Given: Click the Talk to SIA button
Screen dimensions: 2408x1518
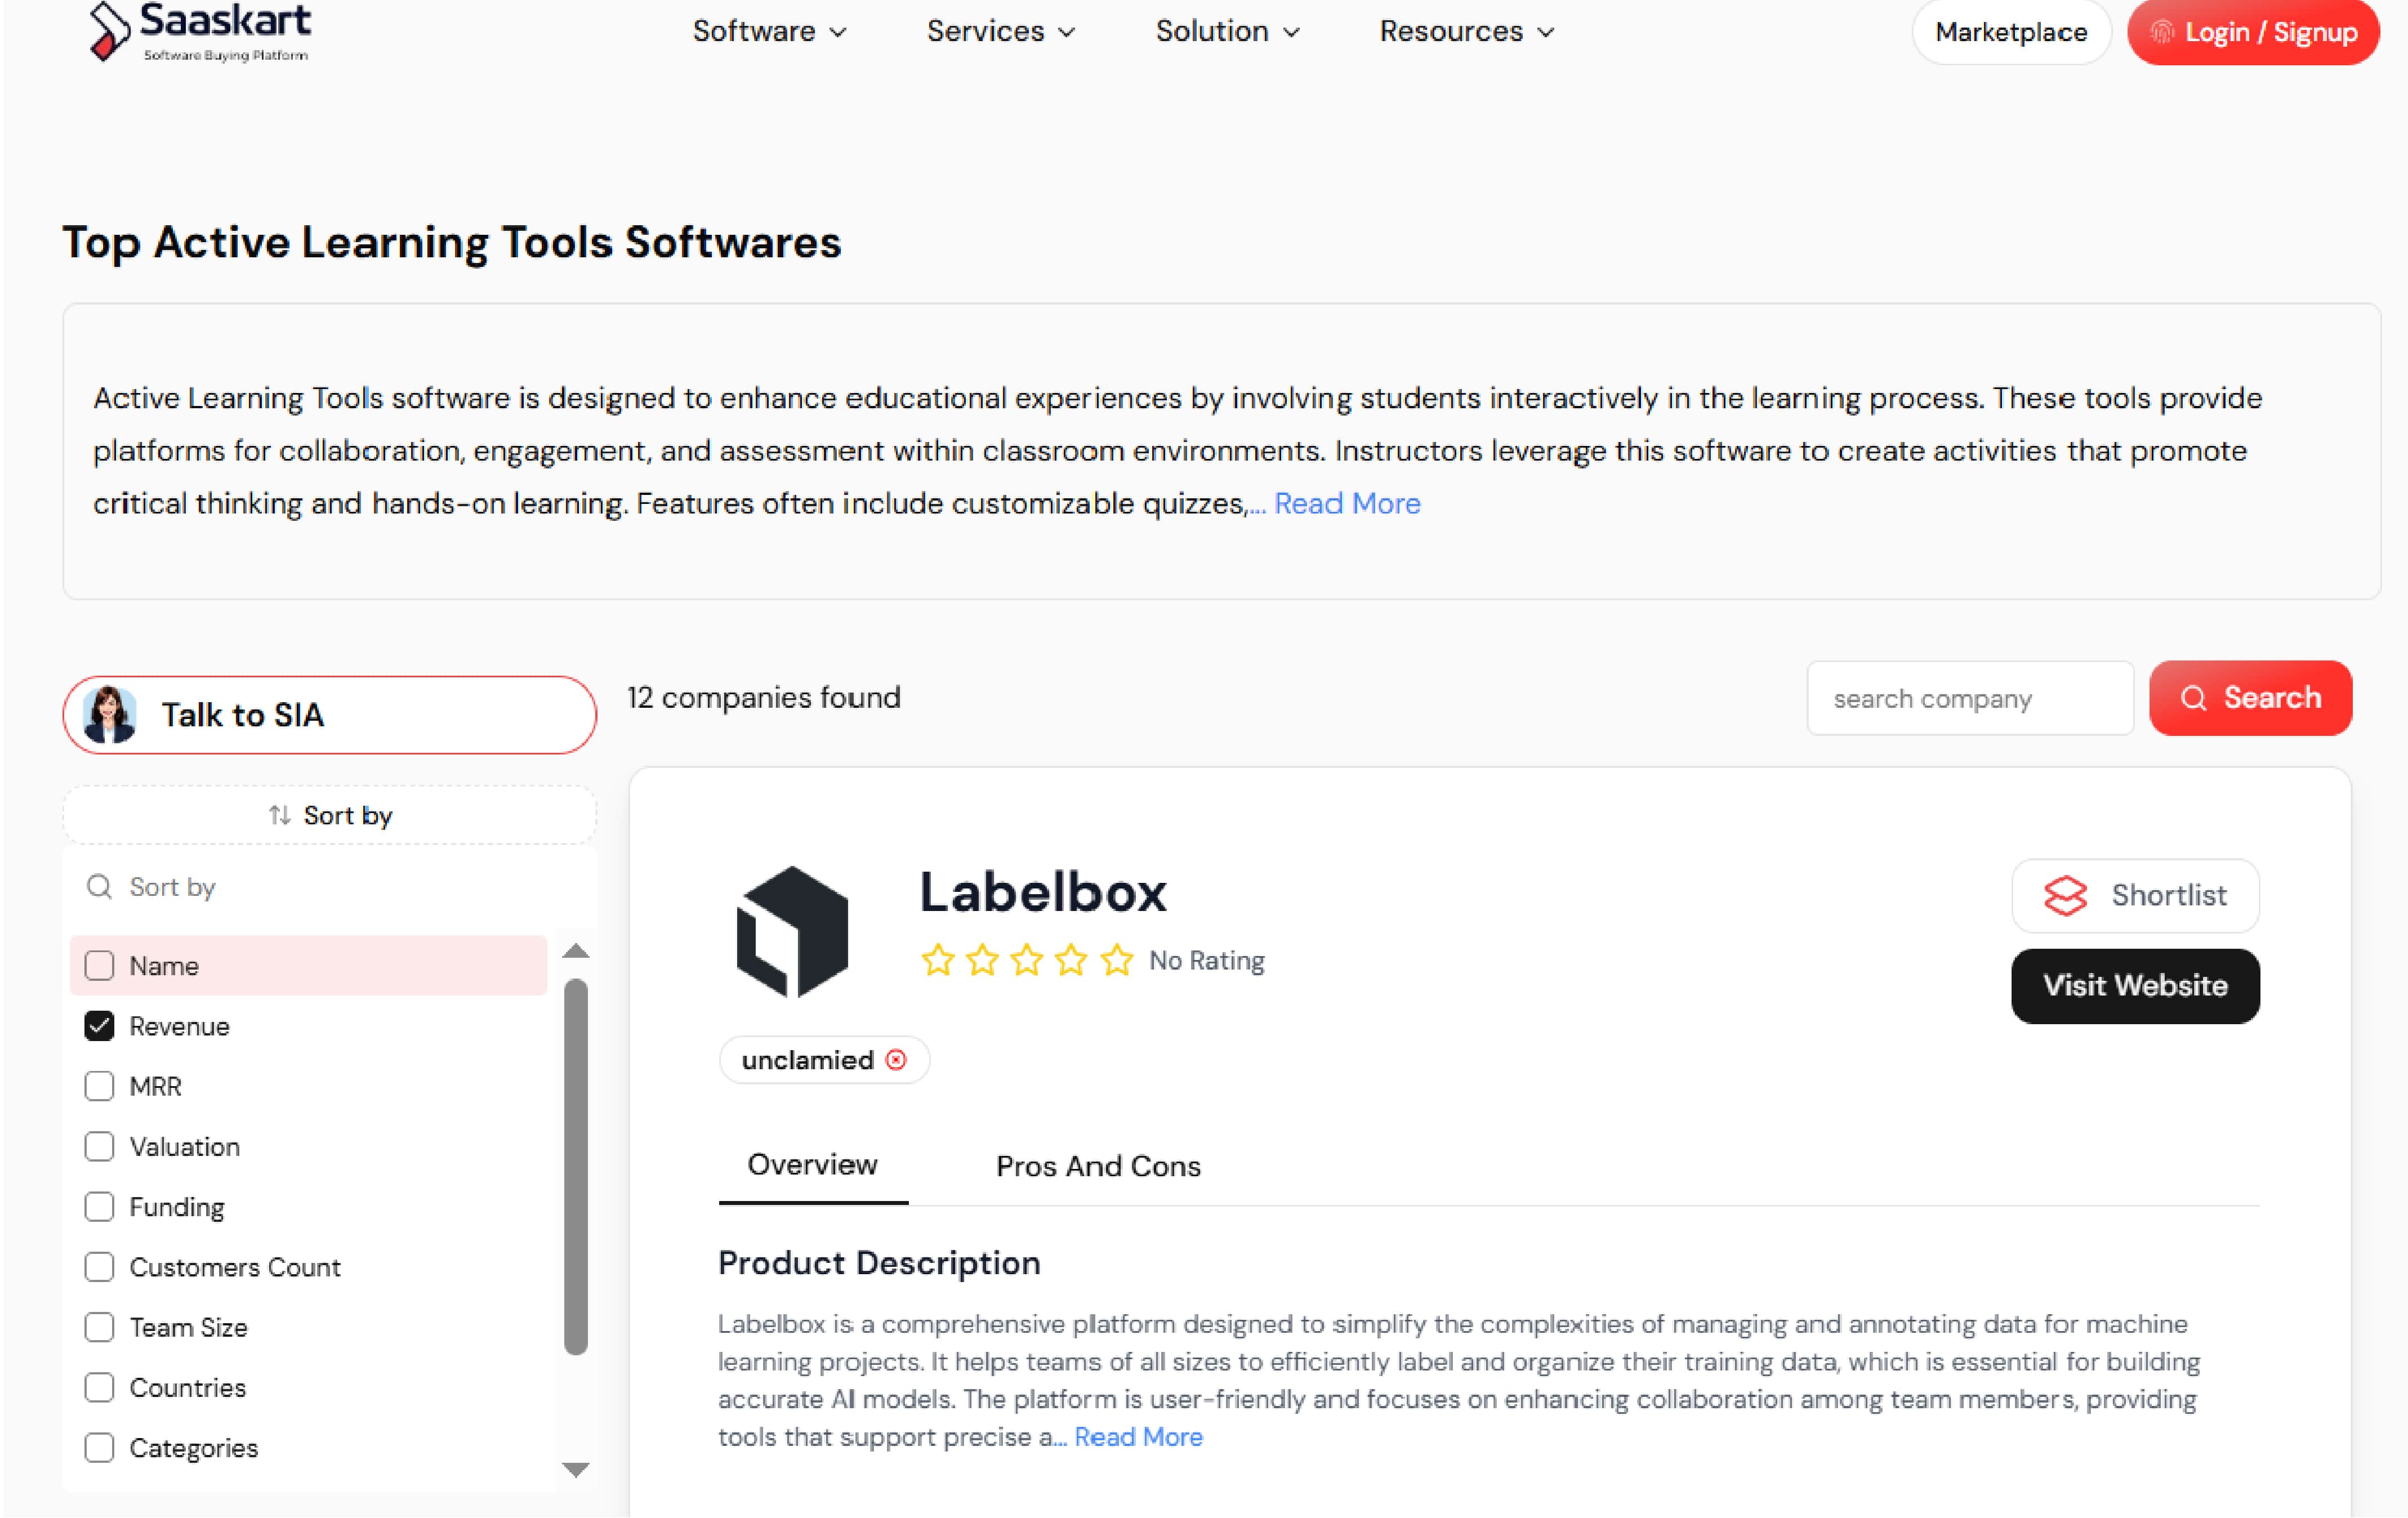Looking at the screenshot, I should pyautogui.click(x=330, y=715).
